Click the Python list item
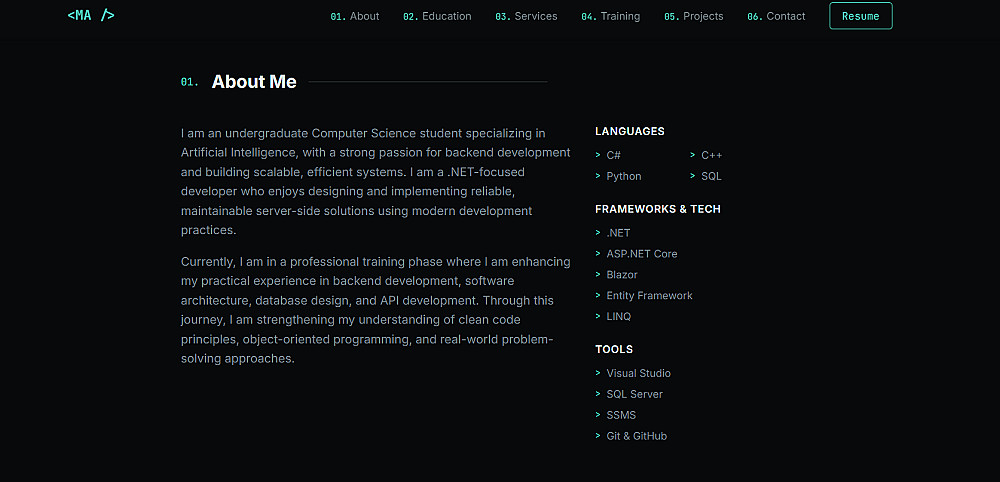The image size is (1000, 482). 624,176
